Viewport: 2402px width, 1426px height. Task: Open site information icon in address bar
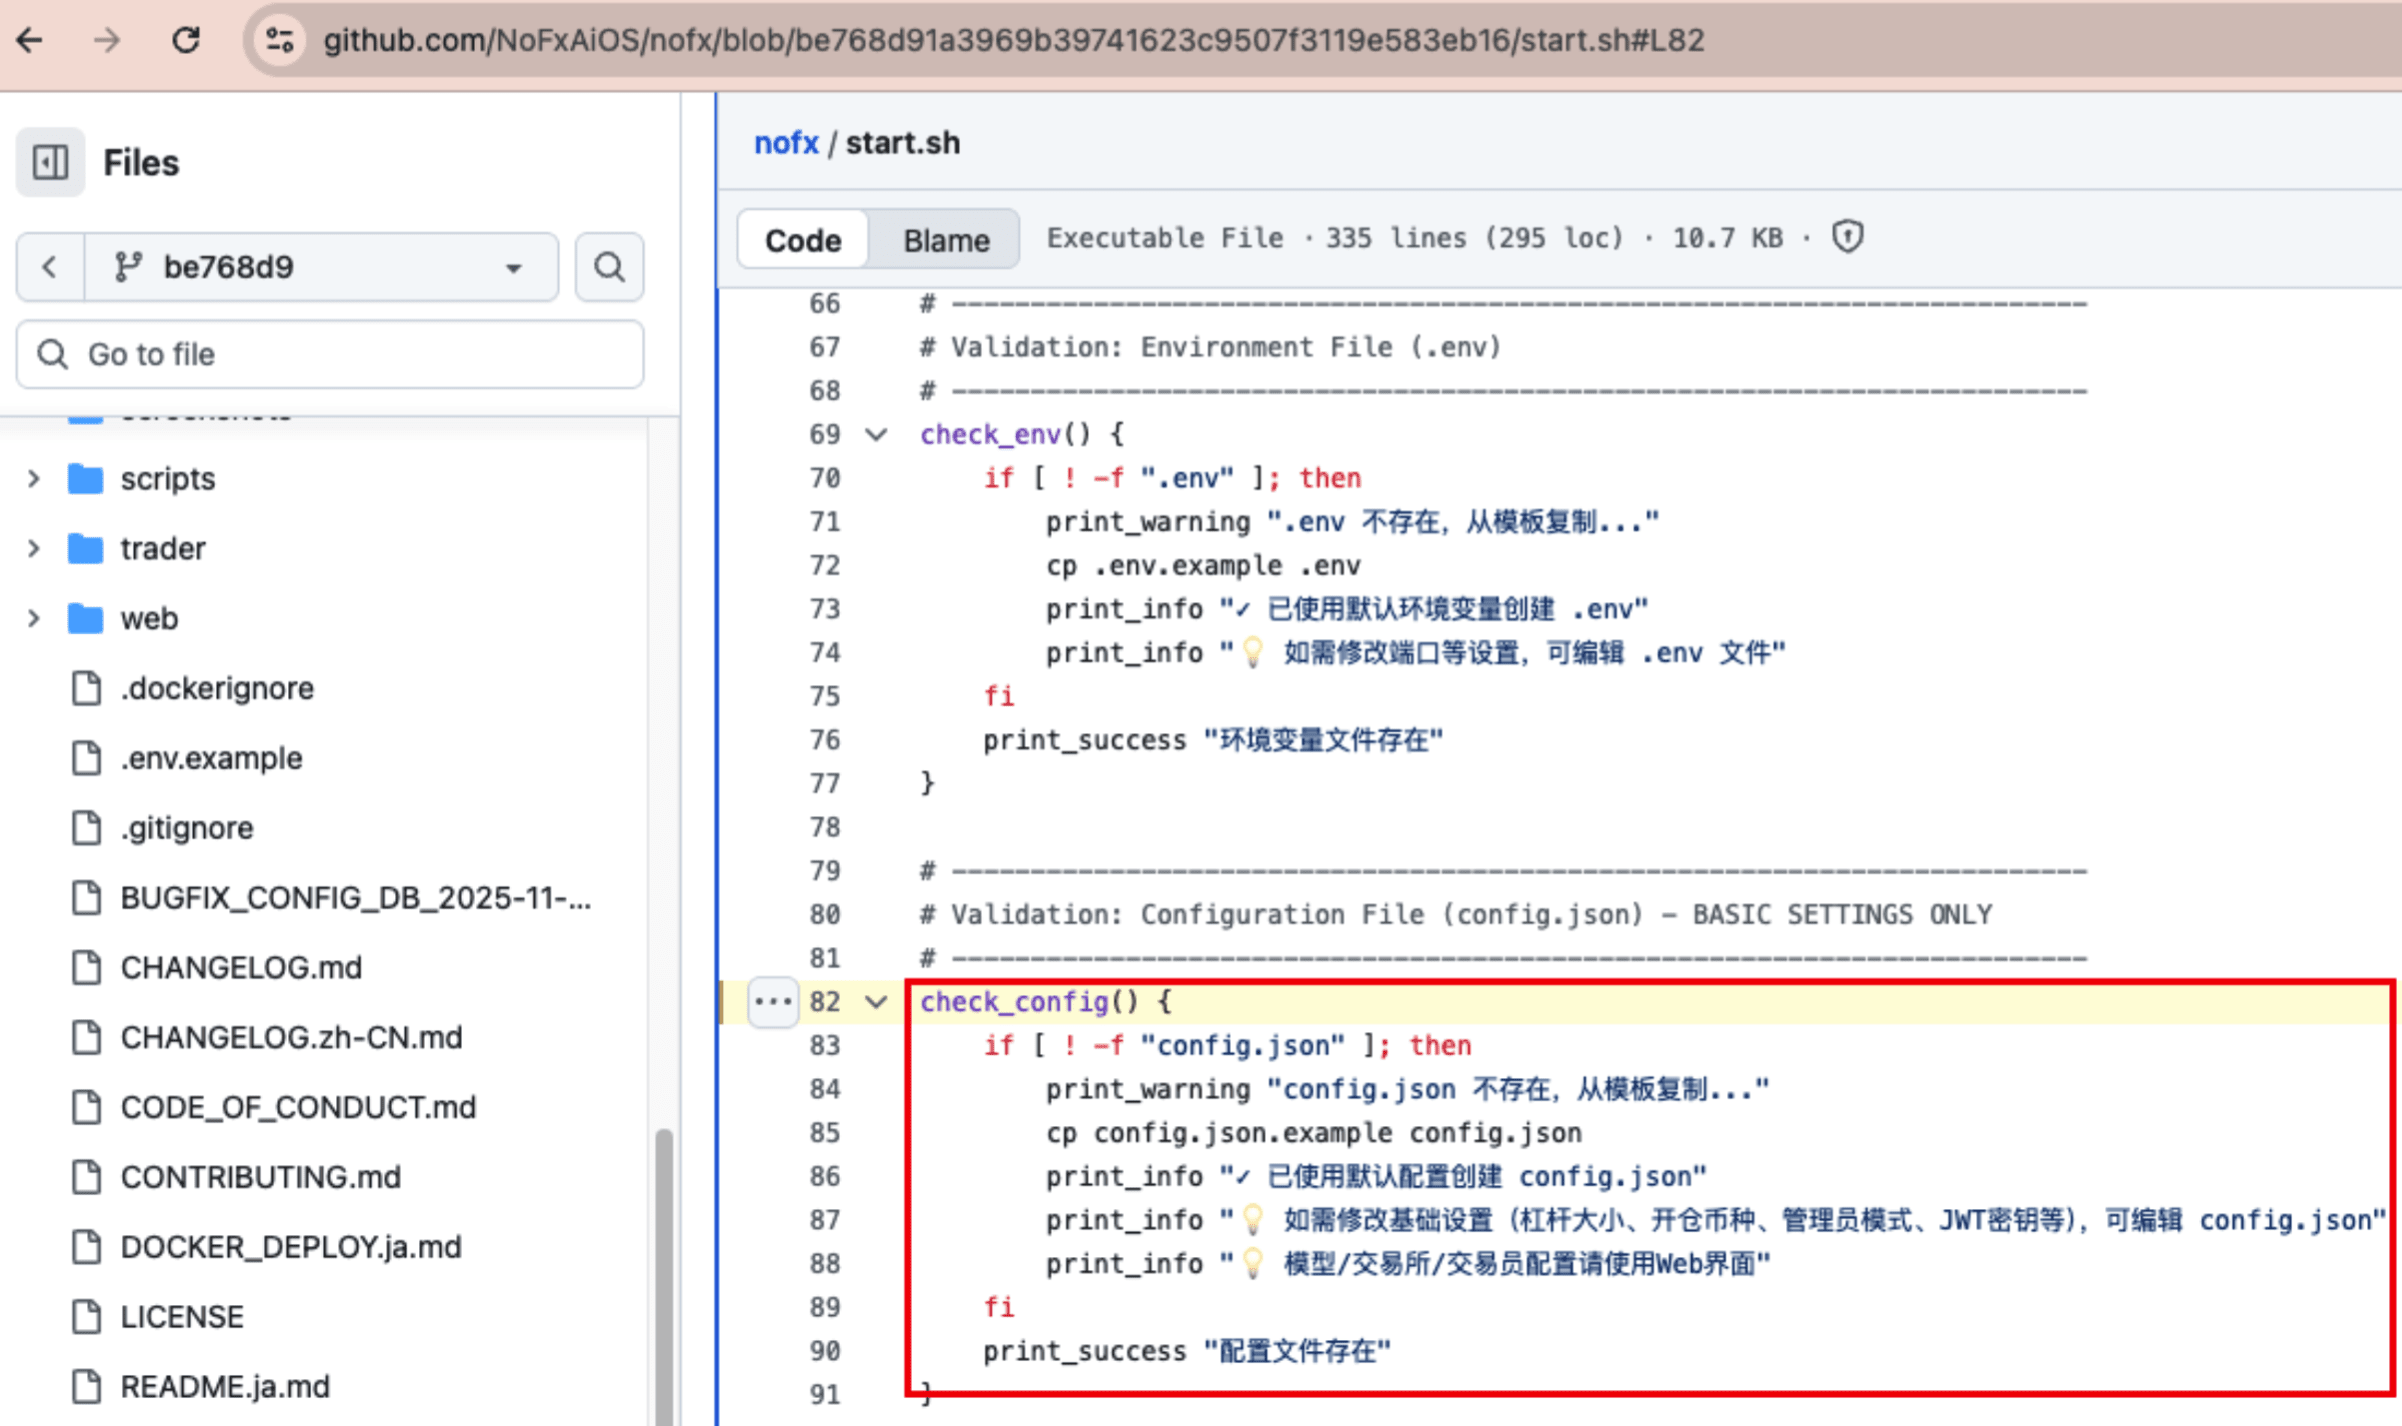tap(279, 40)
